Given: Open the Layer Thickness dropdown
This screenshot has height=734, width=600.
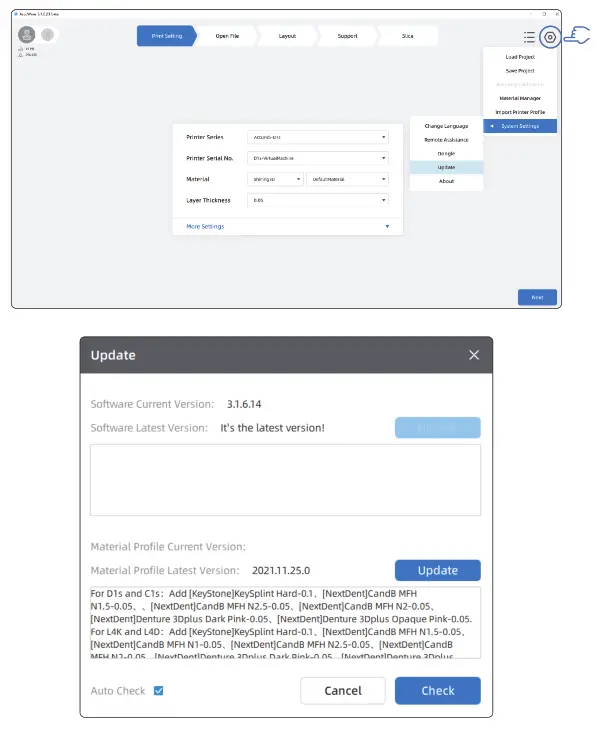Looking at the screenshot, I should 318,200.
